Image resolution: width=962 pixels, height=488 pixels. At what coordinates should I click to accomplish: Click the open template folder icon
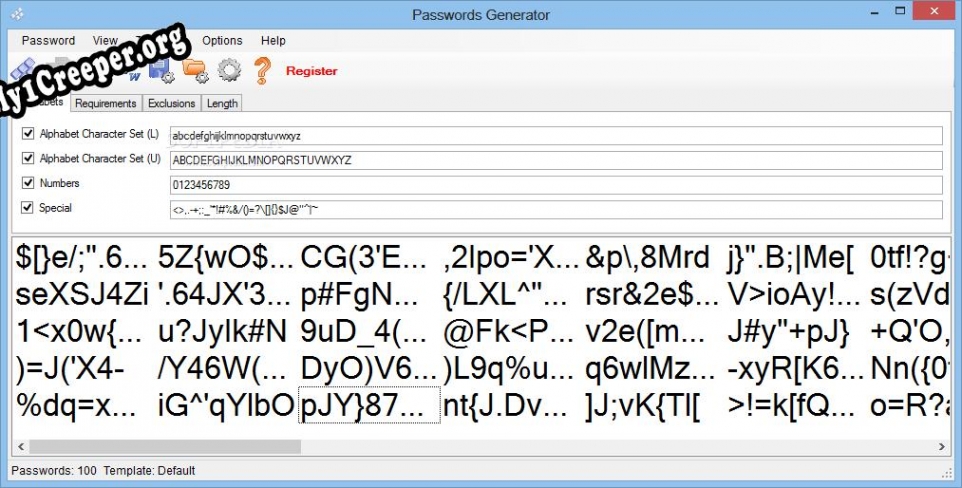(195, 71)
